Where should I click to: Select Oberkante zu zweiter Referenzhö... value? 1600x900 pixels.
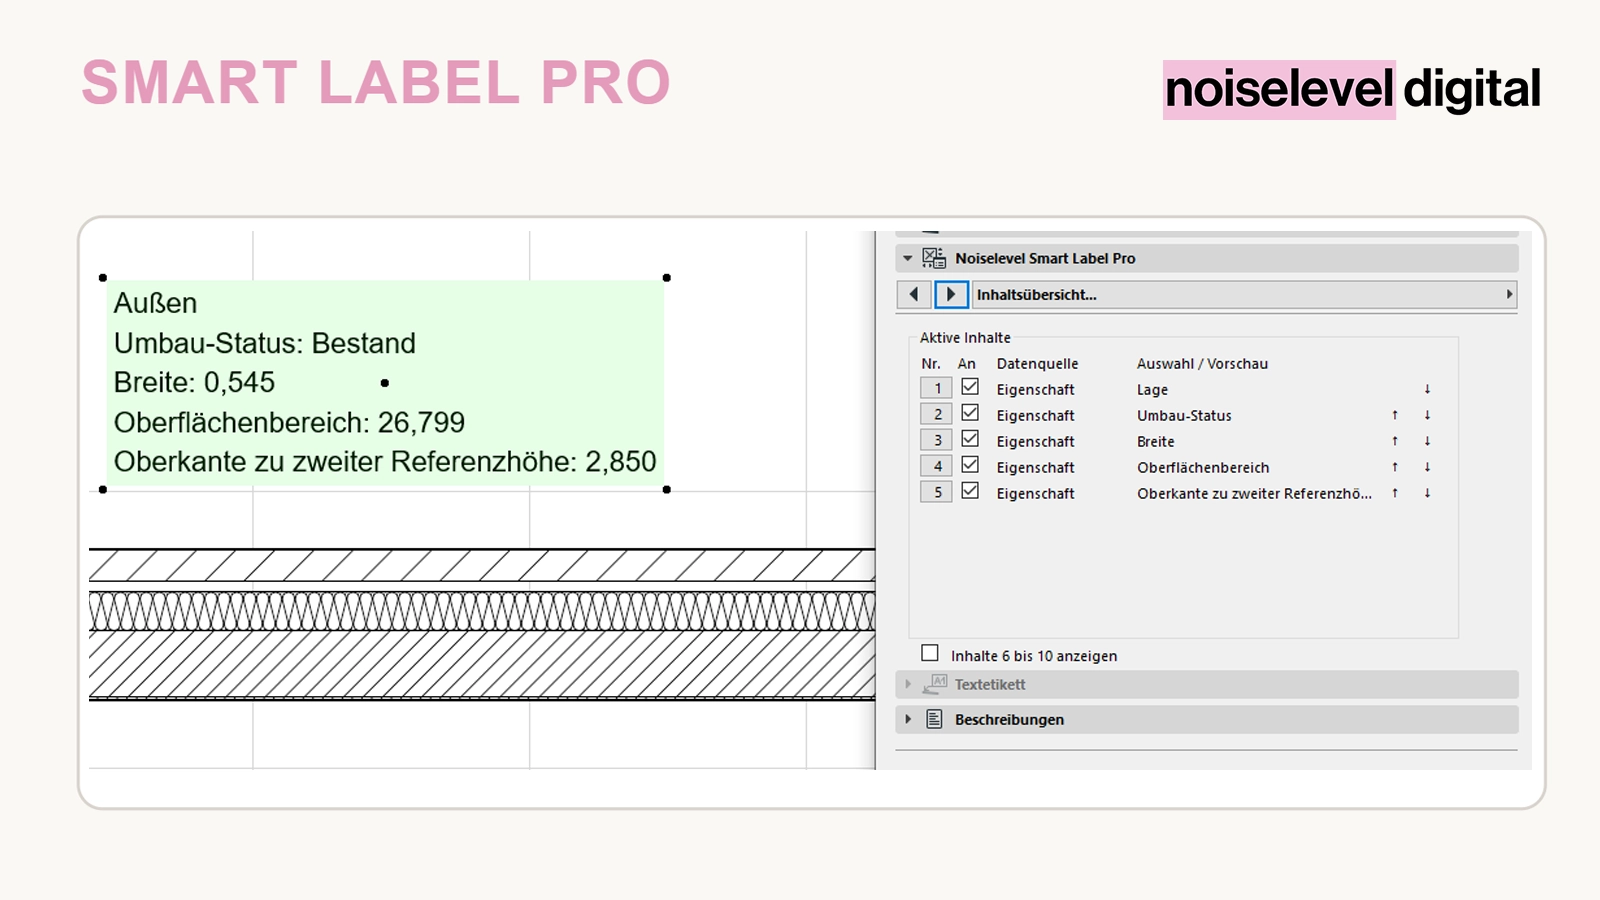(x=1254, y=494)
